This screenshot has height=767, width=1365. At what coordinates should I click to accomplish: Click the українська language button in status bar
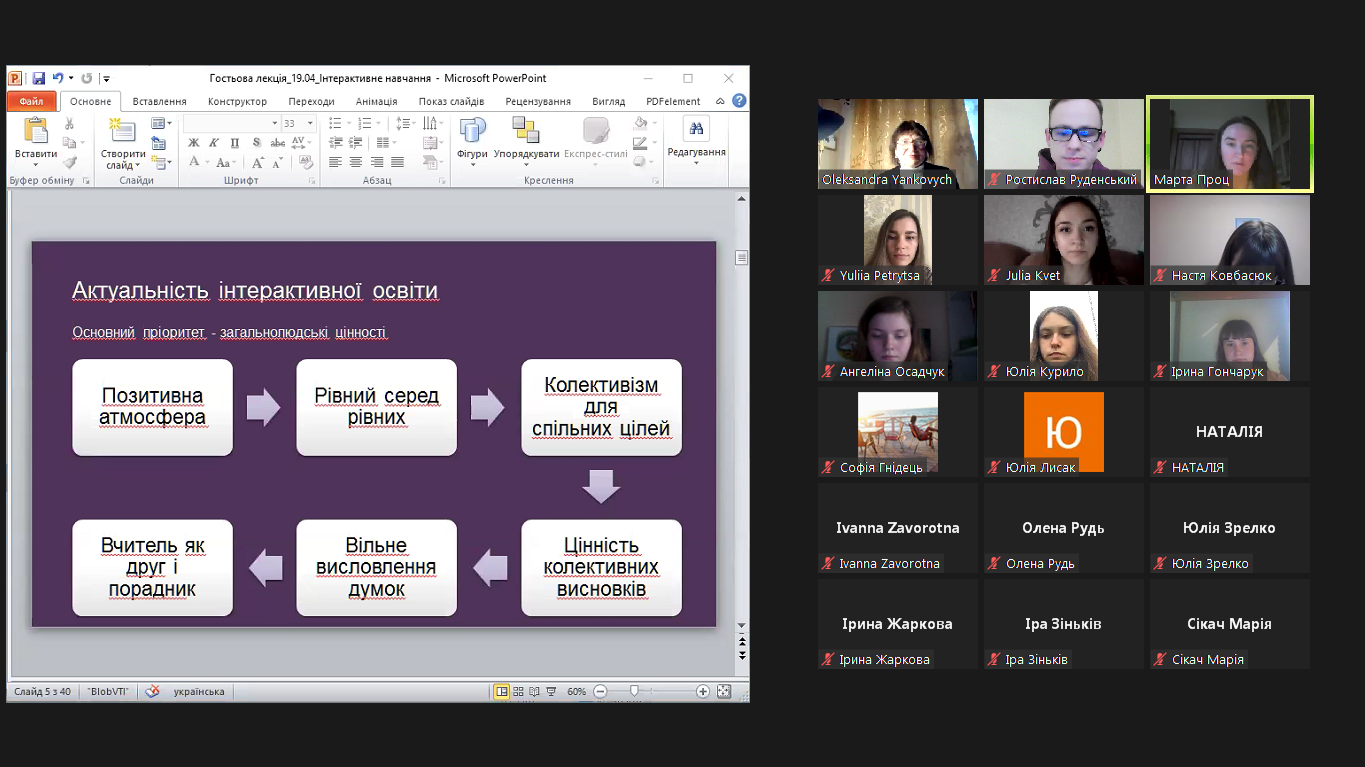tap(199, 691)
